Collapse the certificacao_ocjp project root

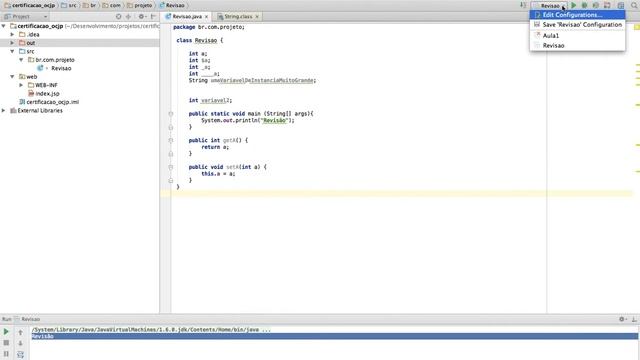click(x=4, y=26)
